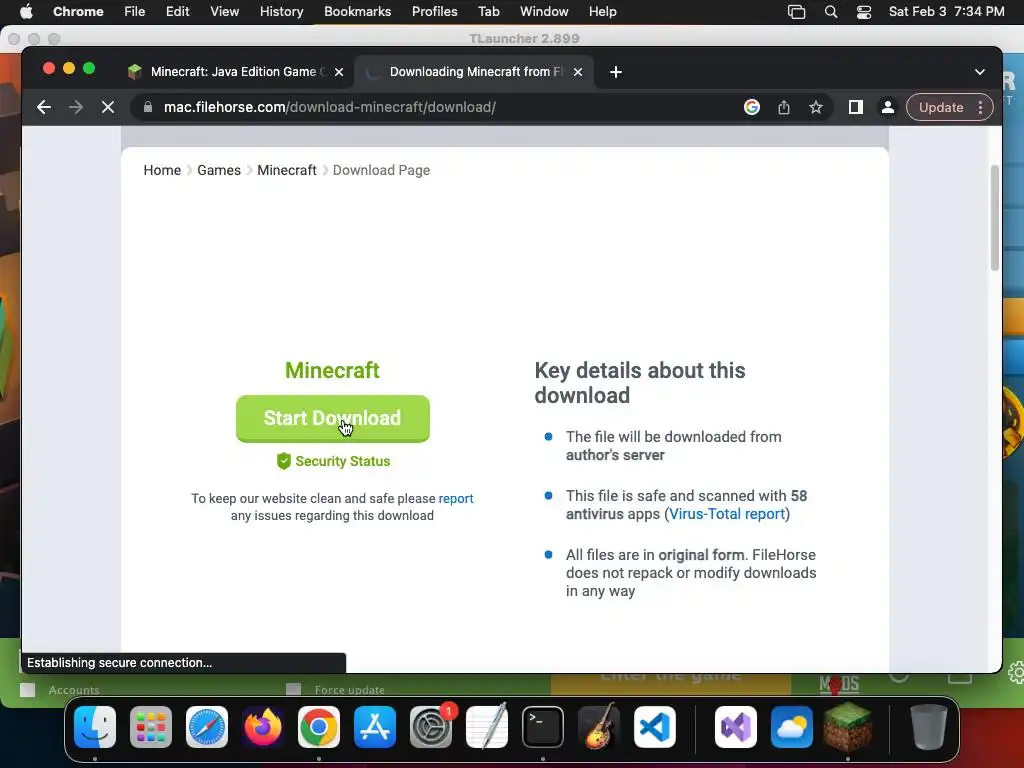1024x768 pixels.
Task: Open the Edit menu
Action: click(178, 12)
